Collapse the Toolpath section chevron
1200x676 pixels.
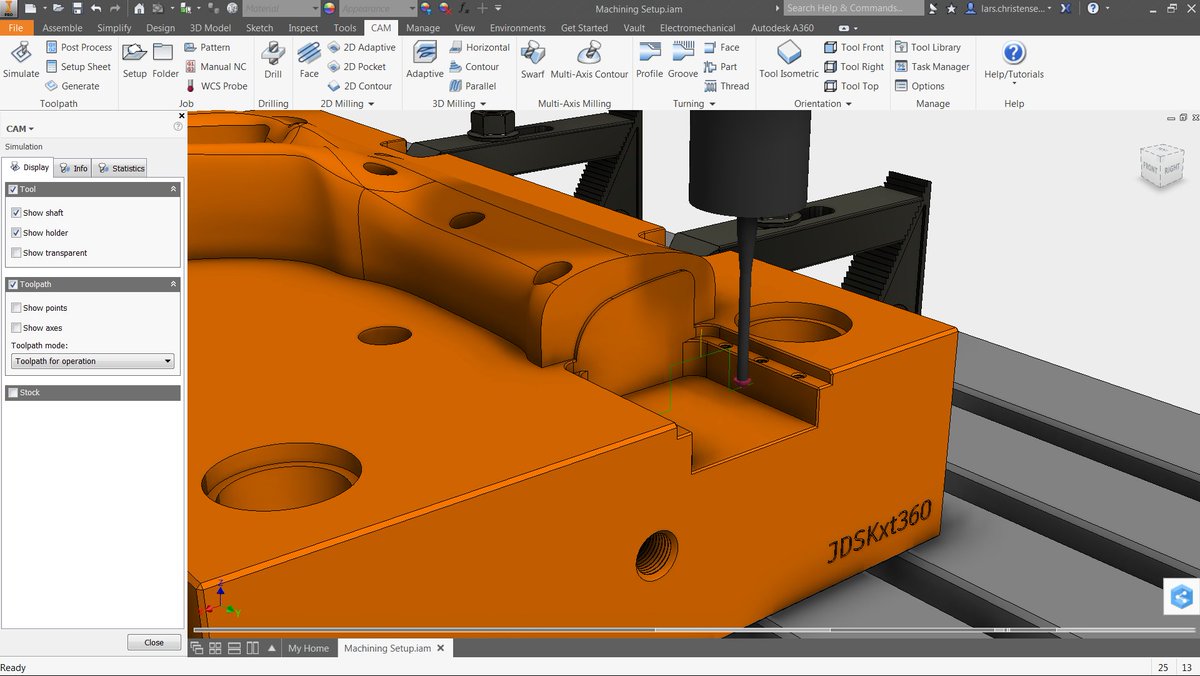173,284
